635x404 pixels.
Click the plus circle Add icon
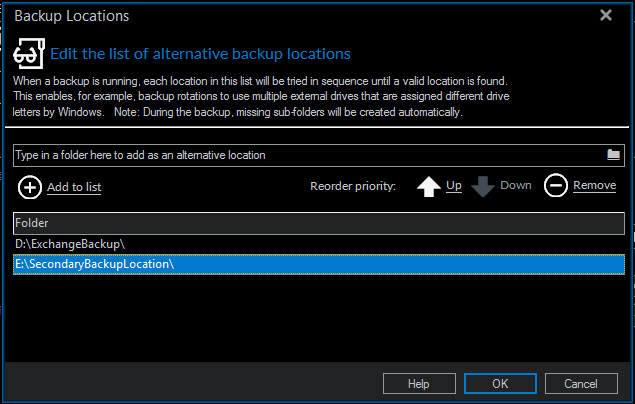pyautogui.click(x=29, y=186)
